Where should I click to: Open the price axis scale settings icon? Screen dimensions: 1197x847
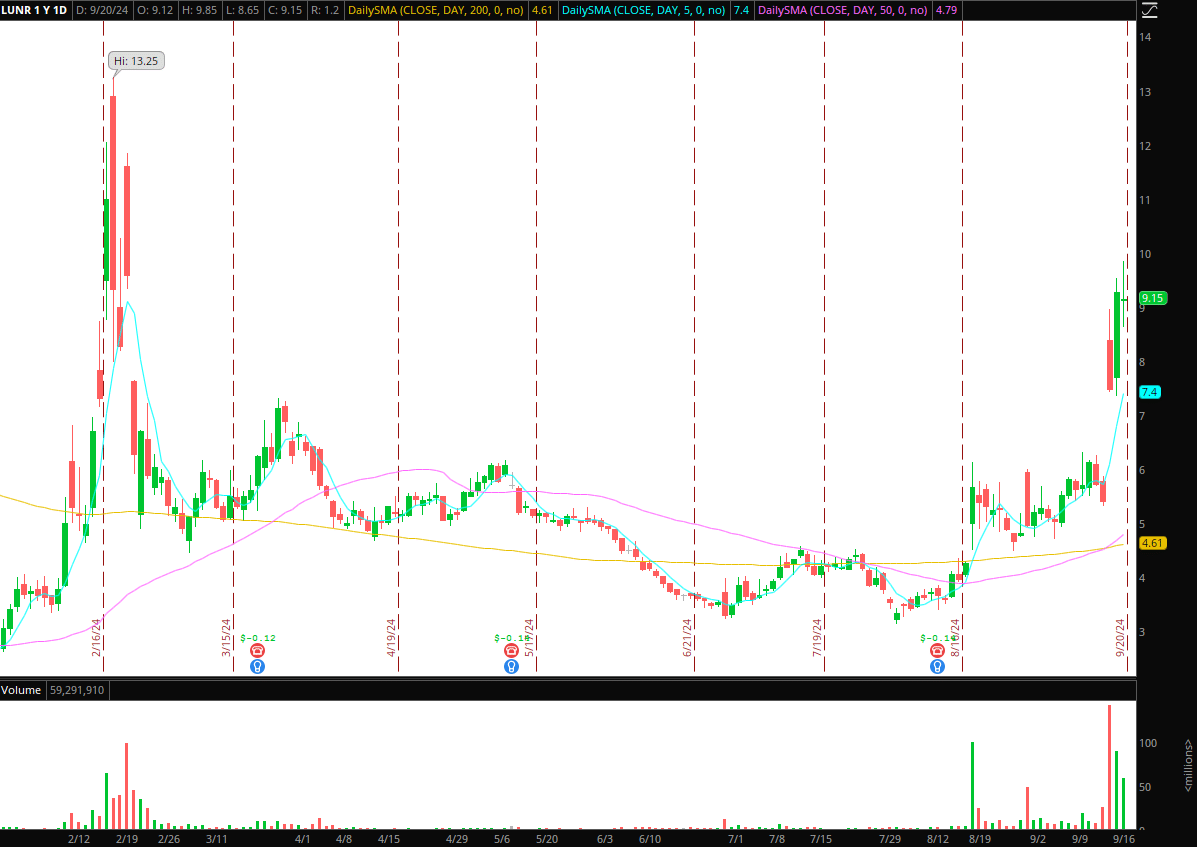pos(1149,10)
